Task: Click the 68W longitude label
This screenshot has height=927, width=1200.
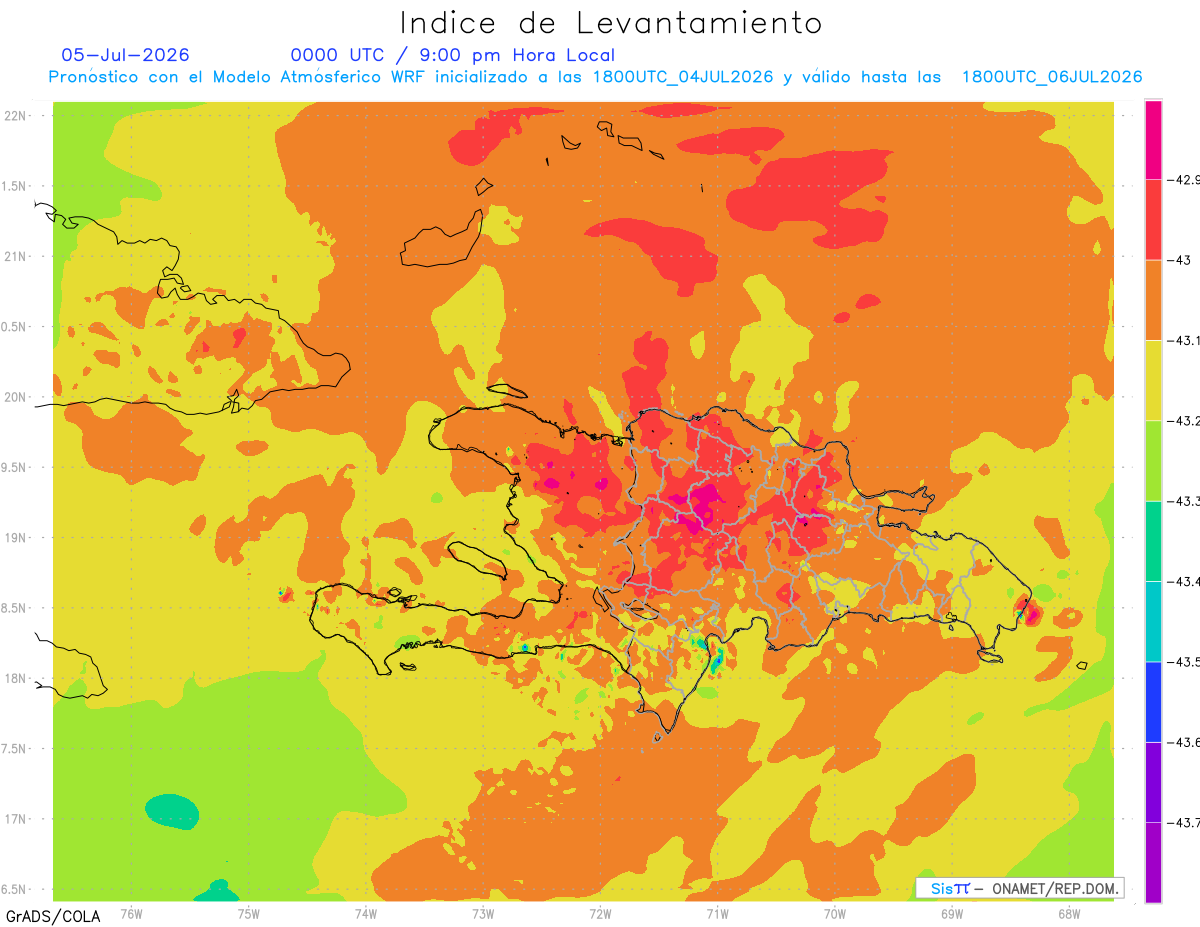Action: point(1069,913)
